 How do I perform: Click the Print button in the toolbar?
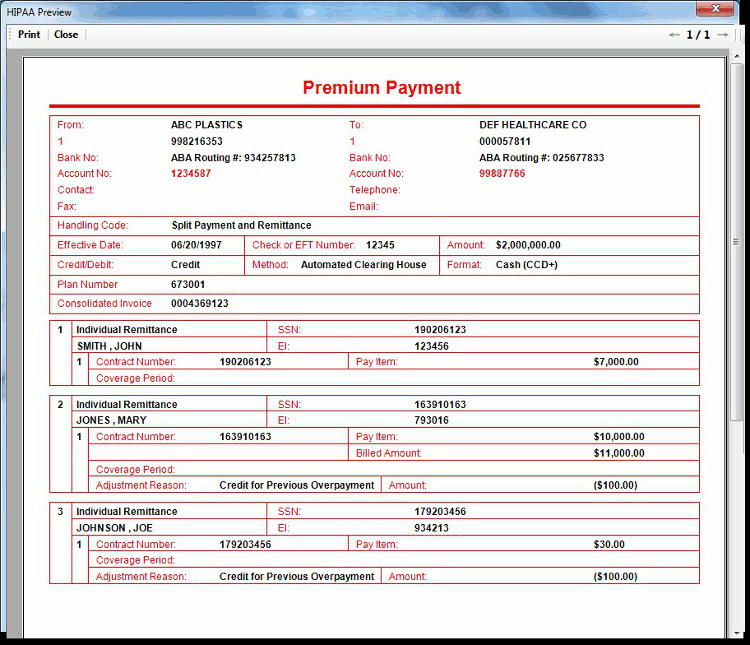[x=29, y=34]
